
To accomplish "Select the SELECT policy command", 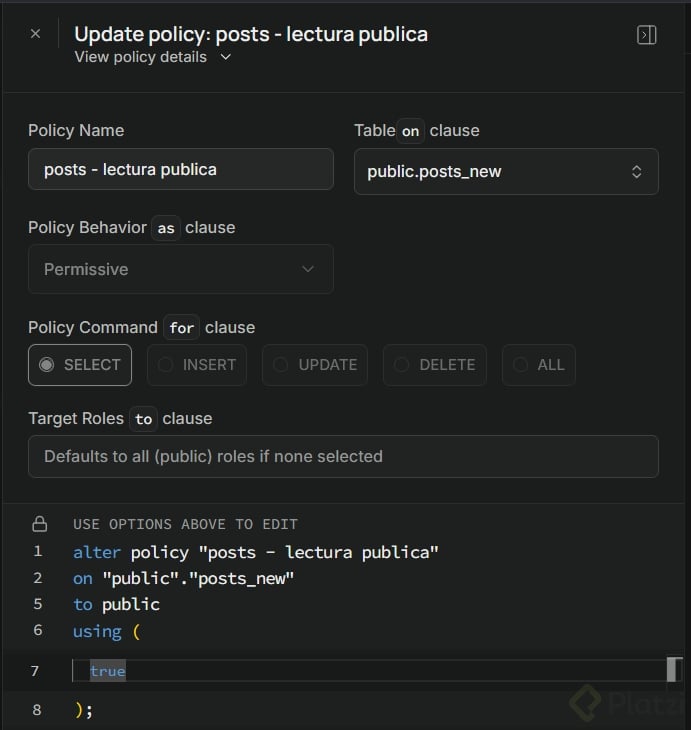I will [80, 365].
